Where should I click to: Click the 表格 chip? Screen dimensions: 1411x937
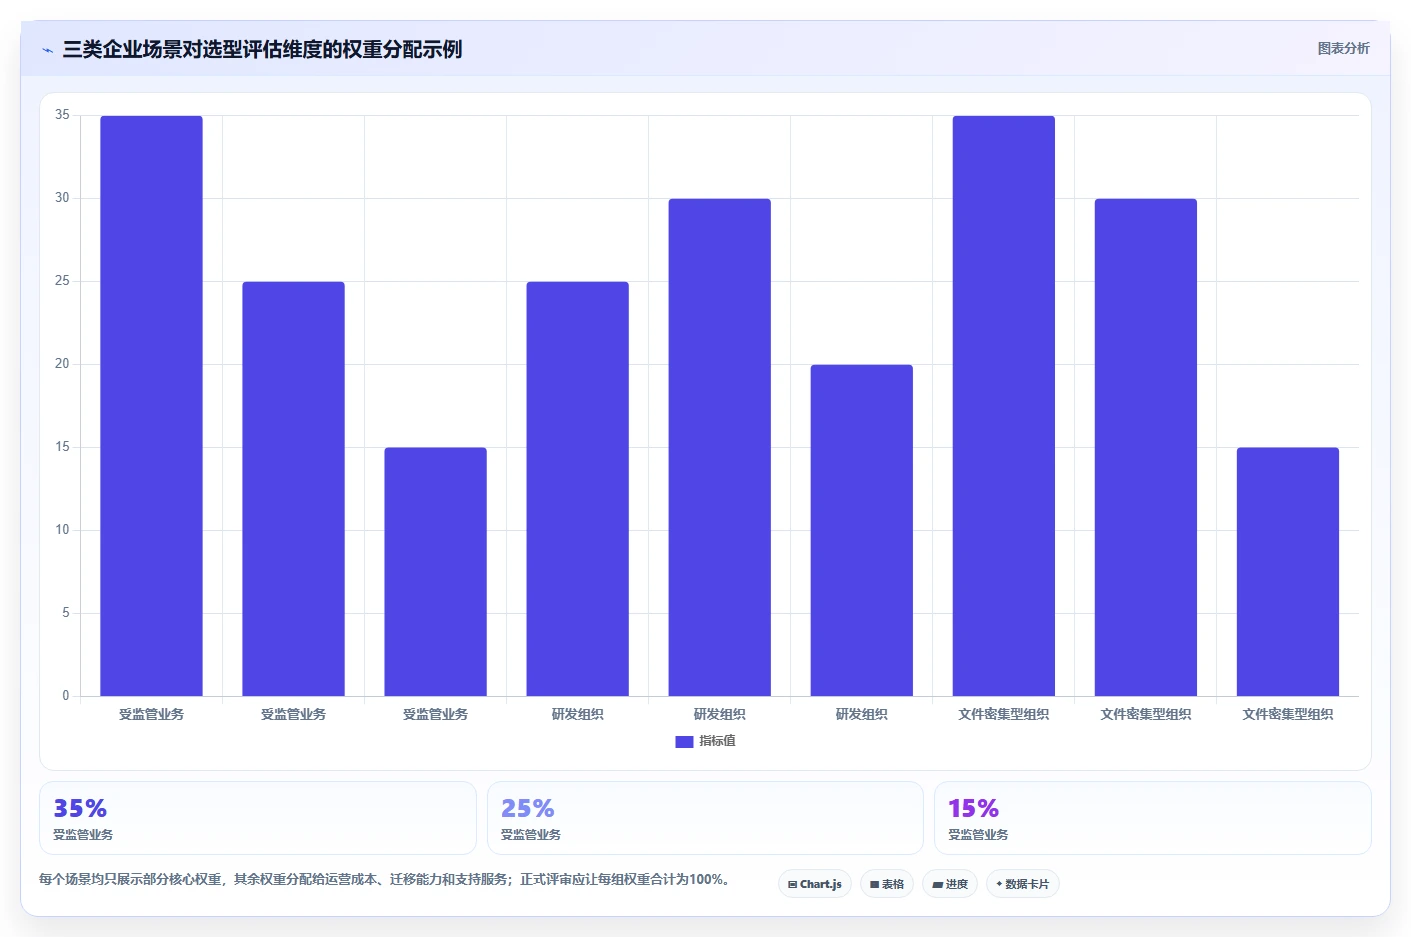pyautogui.click(x=887, y=884)
